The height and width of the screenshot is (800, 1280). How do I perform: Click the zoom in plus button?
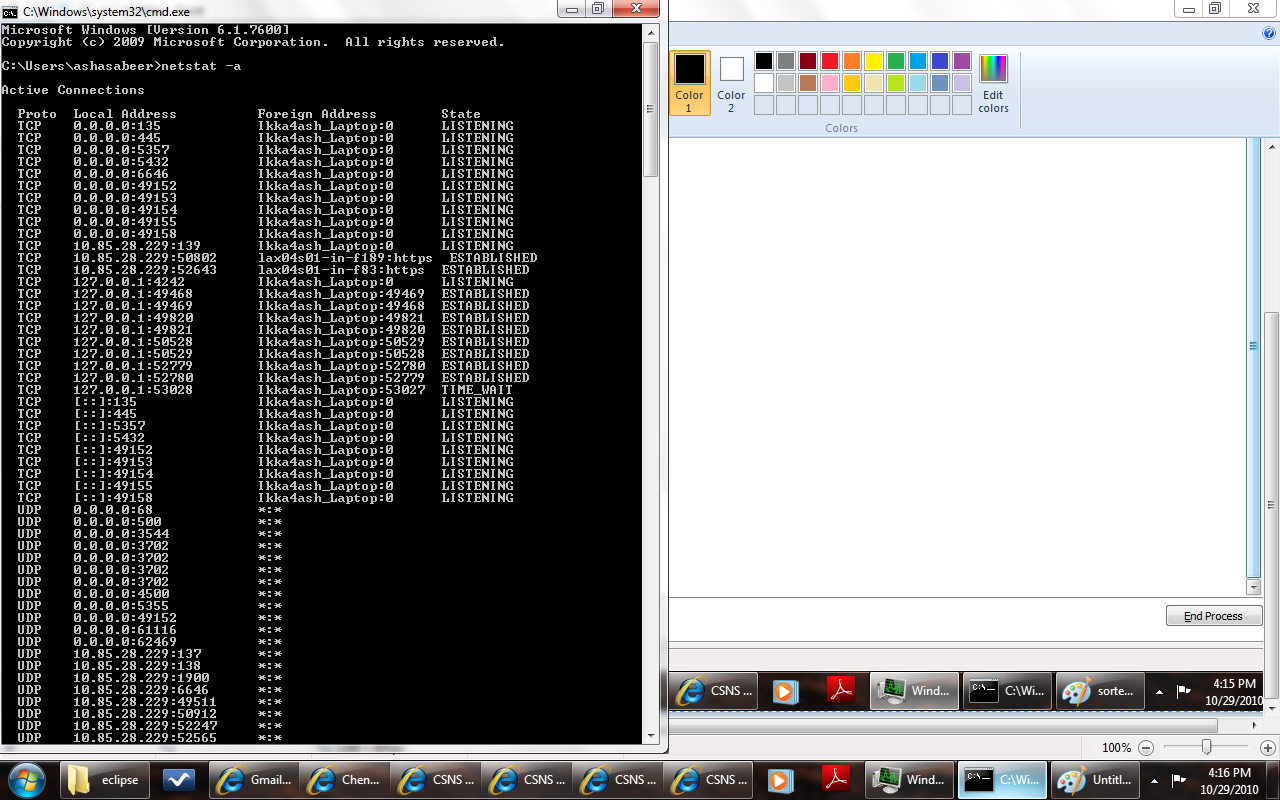pos(1268,747)
